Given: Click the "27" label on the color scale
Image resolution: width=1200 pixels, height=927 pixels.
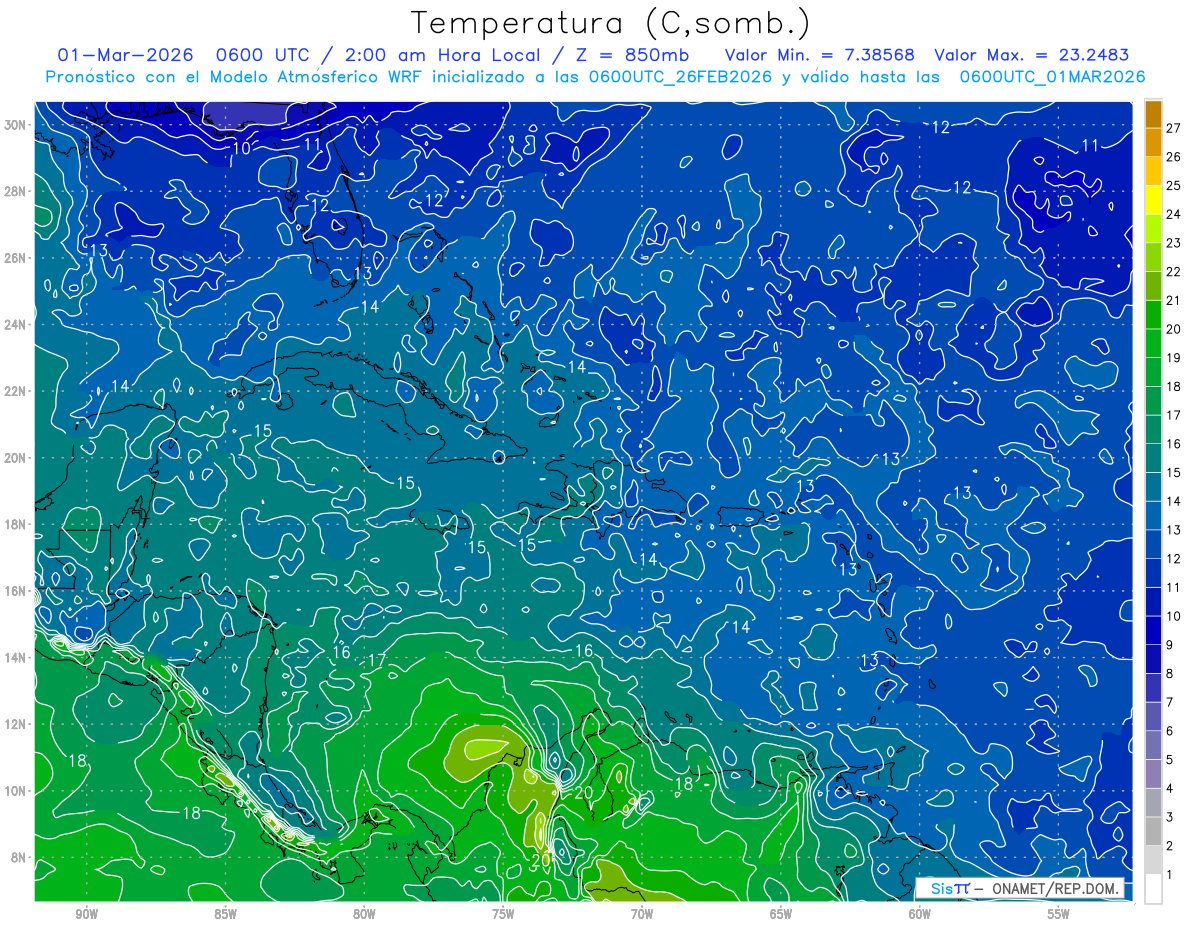Looking at the screenshot, I should [x=1174, y=127].
